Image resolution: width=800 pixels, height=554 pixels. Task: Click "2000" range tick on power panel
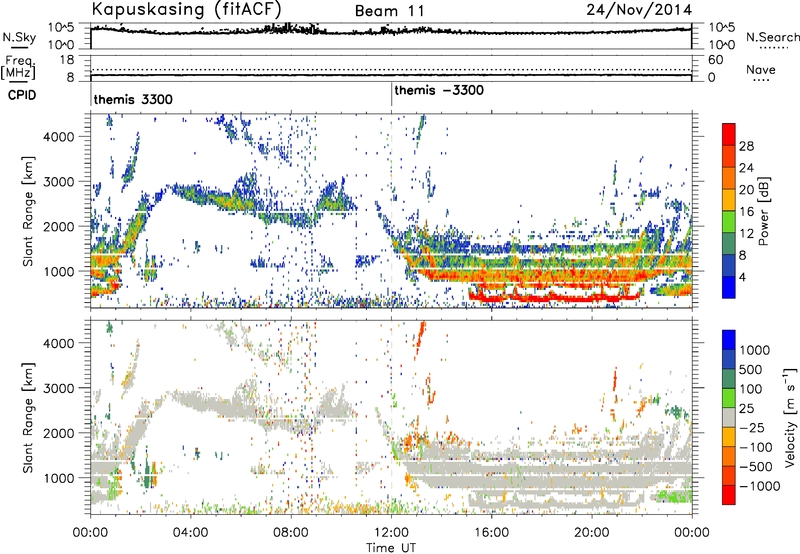[x=58, y=226]
